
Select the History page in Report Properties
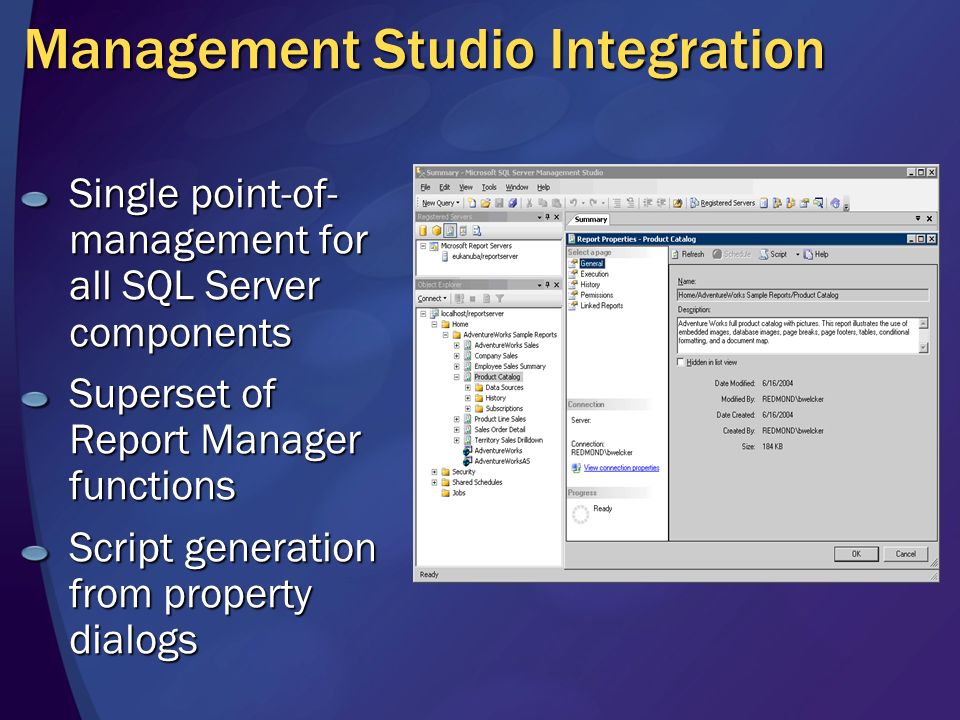coord(590,284)
